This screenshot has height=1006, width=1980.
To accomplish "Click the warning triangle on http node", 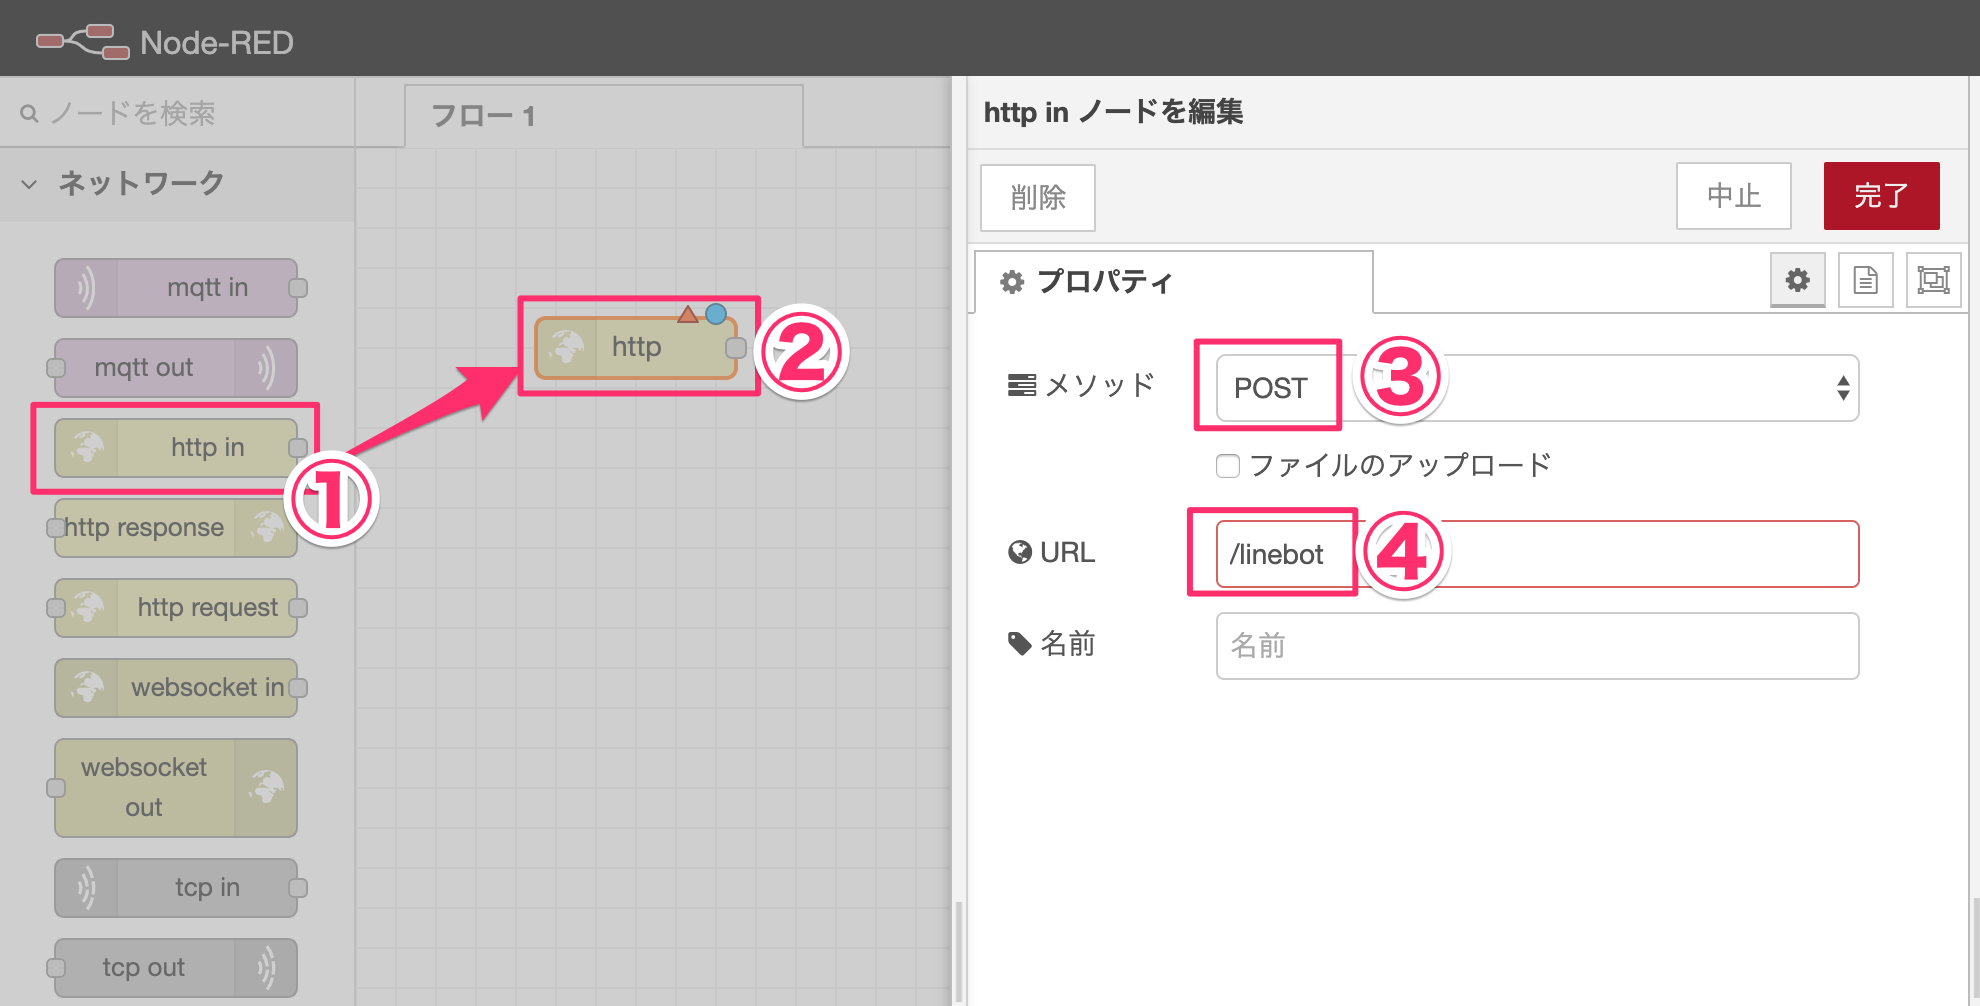I will 688,315.
